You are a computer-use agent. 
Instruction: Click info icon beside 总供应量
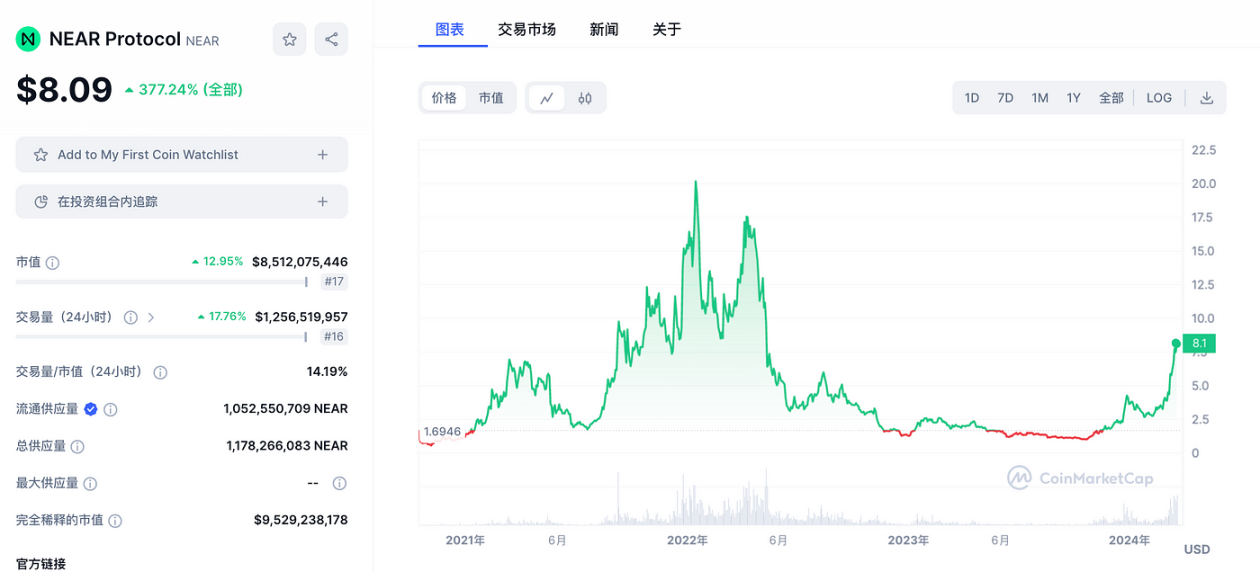[x=77, y=446]
